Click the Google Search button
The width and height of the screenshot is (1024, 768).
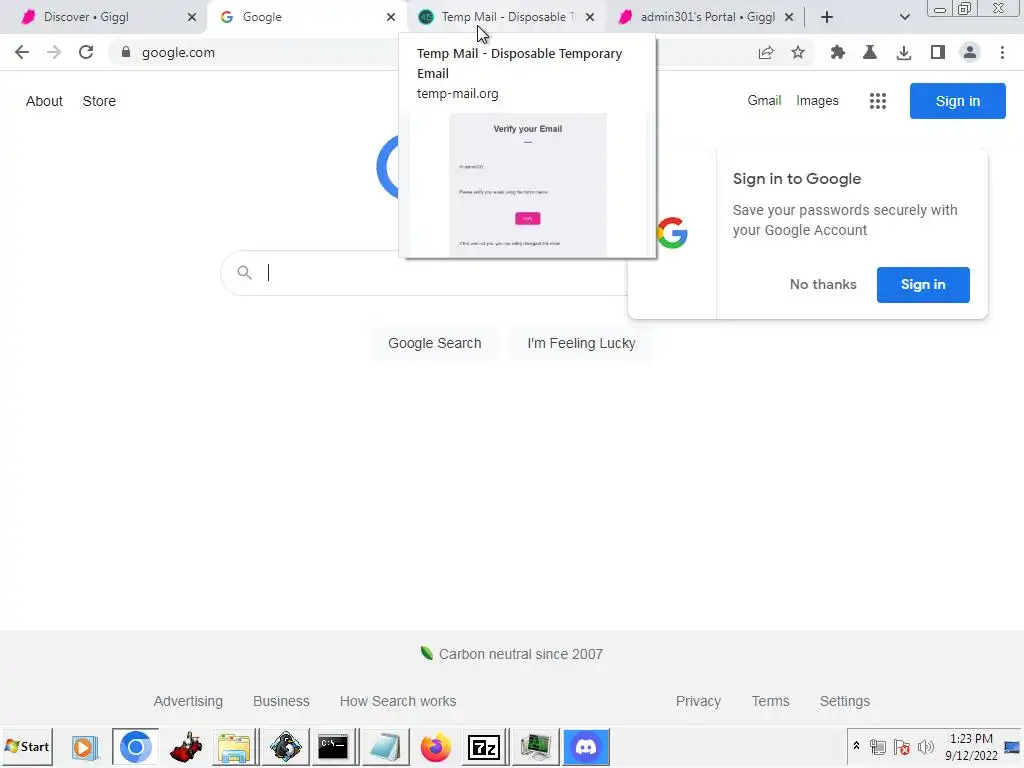434,343
